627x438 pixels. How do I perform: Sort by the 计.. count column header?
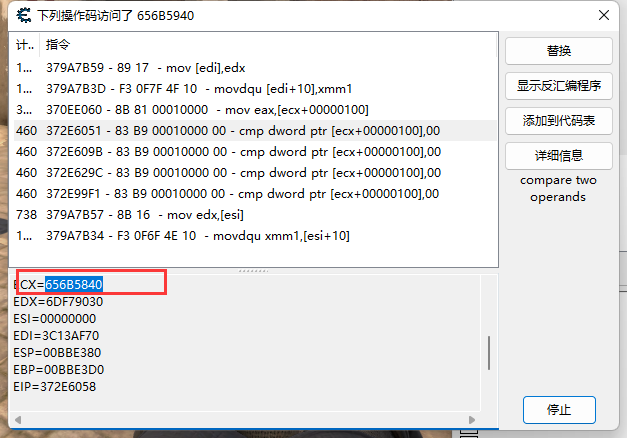coord(25,44)
